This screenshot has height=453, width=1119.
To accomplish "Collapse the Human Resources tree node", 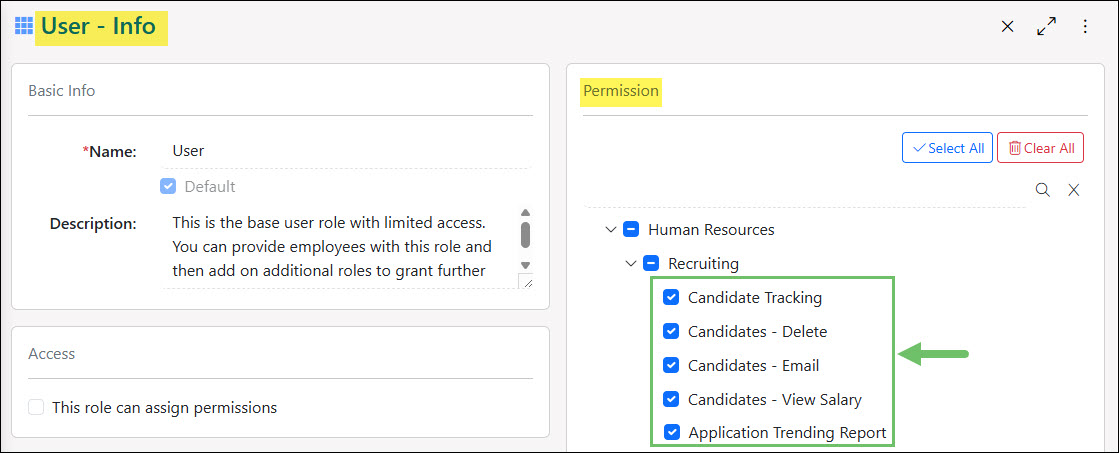I will tap(610, 230).
